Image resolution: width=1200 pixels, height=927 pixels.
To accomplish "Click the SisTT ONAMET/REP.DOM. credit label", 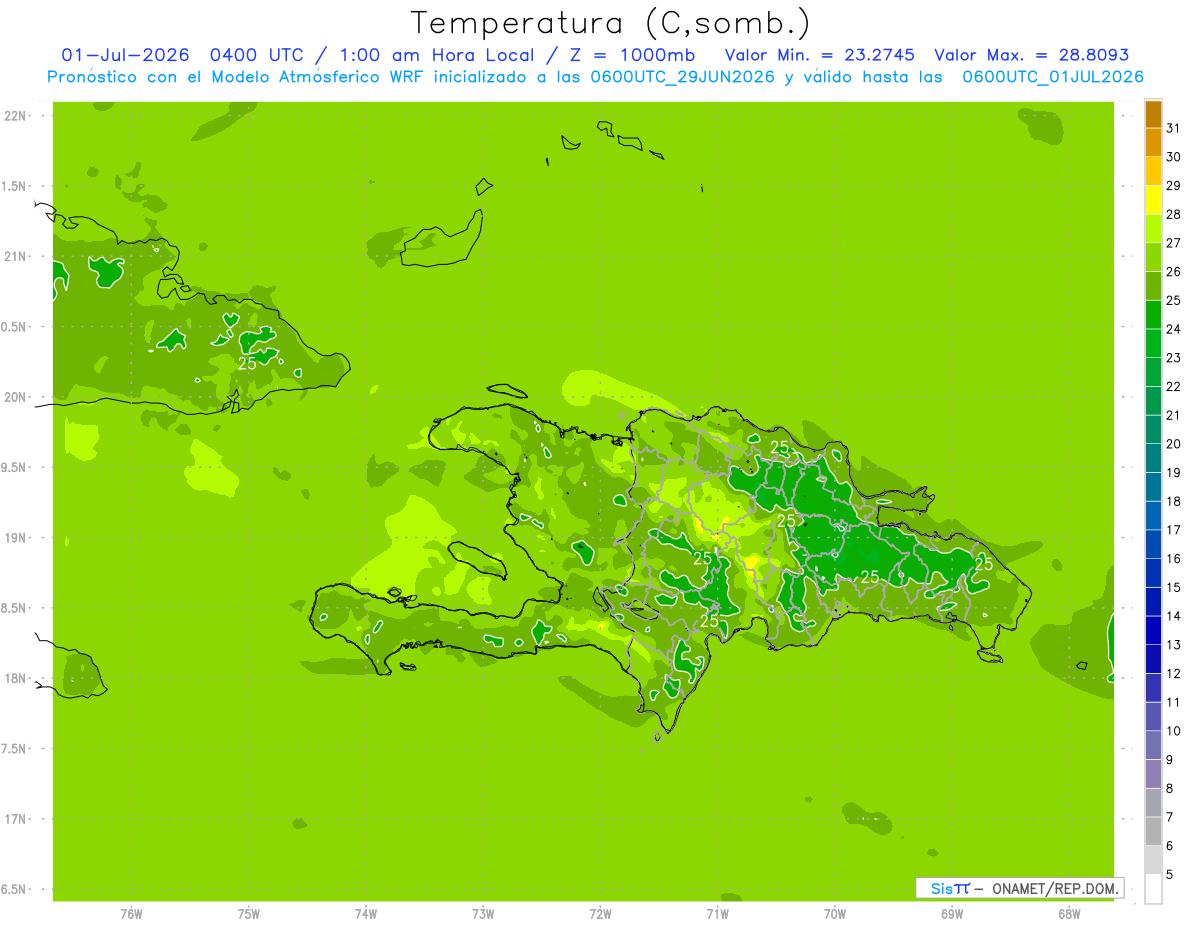I will click(1019, 888).
